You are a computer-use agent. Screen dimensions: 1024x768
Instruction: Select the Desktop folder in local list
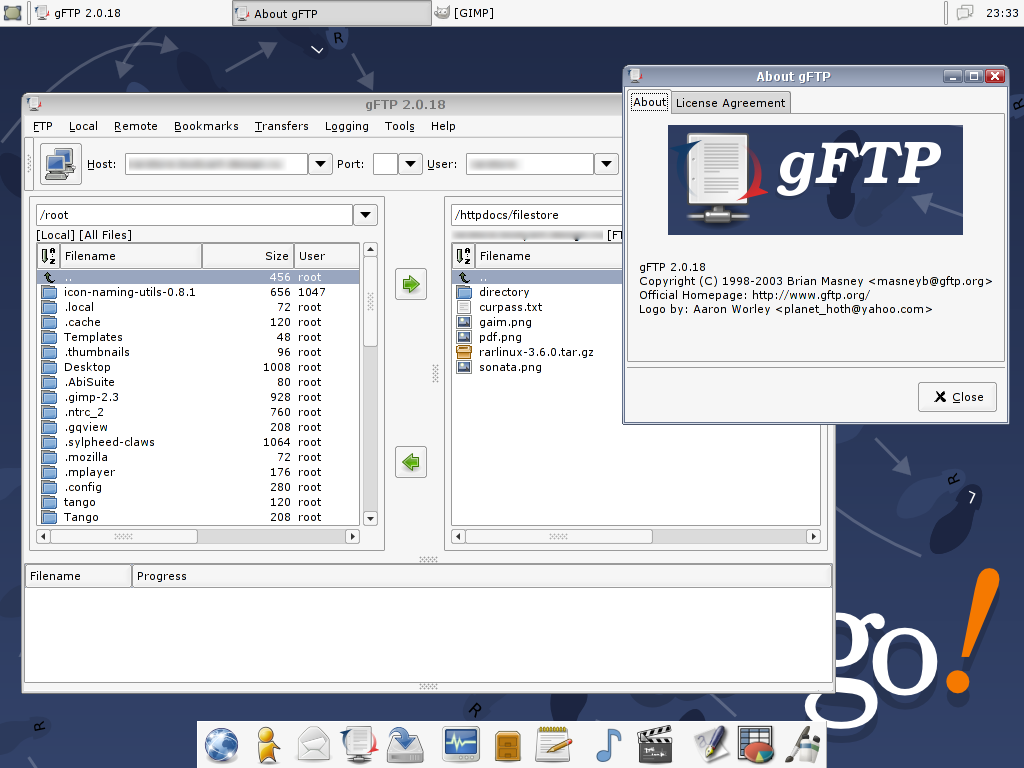tap(198, 367)
